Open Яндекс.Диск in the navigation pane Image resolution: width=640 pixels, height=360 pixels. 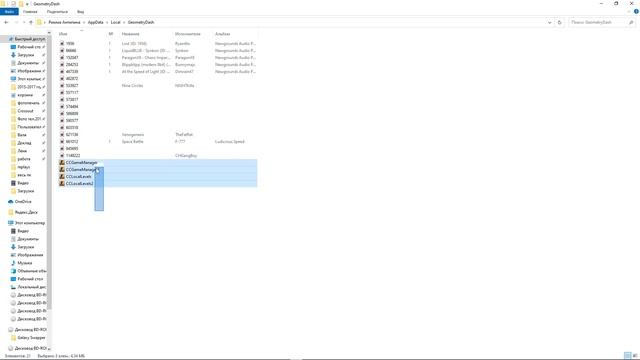coord(26,212)
